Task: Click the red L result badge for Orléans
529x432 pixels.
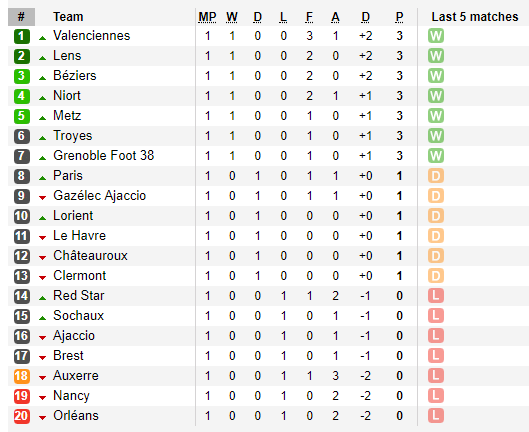Action: pyautogui.click(x=436, y=416)
